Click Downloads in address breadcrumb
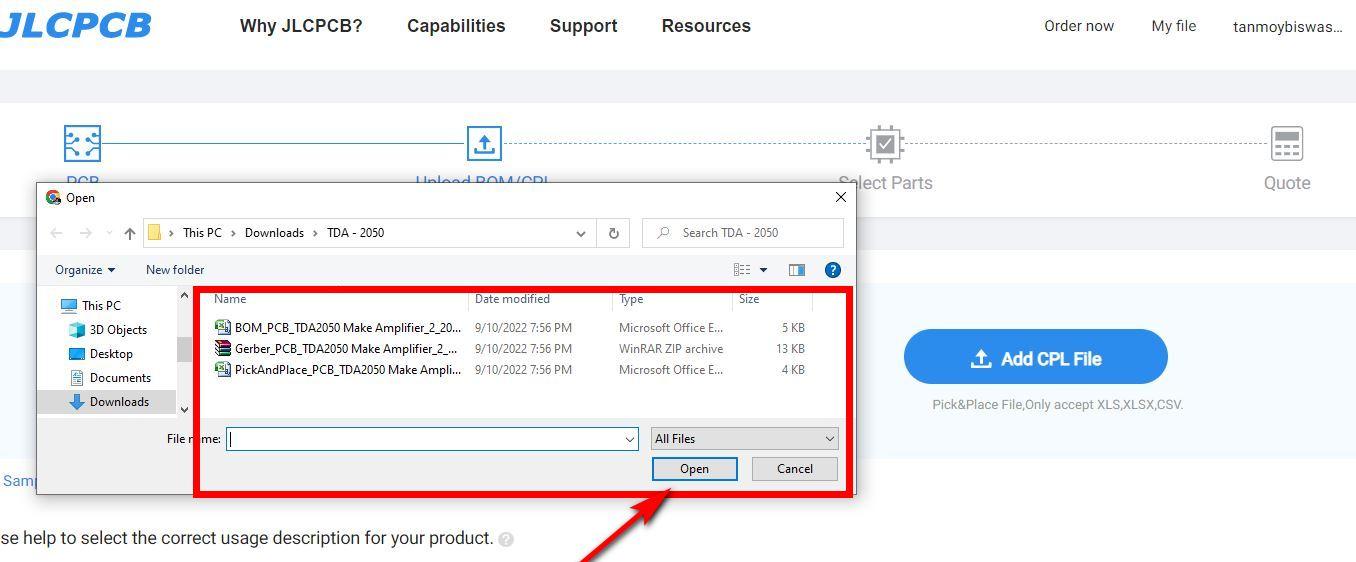Image resolution: width=1356 pixels, height=562 pixels. pos(274,233)
